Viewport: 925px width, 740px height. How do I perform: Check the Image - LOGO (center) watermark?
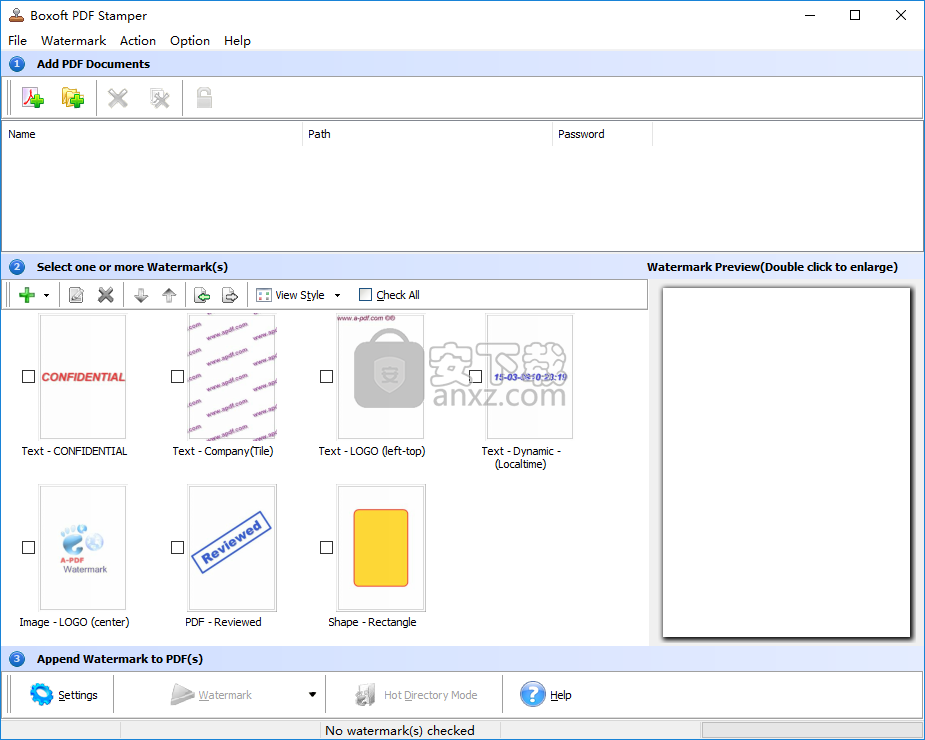coord(28,548)
